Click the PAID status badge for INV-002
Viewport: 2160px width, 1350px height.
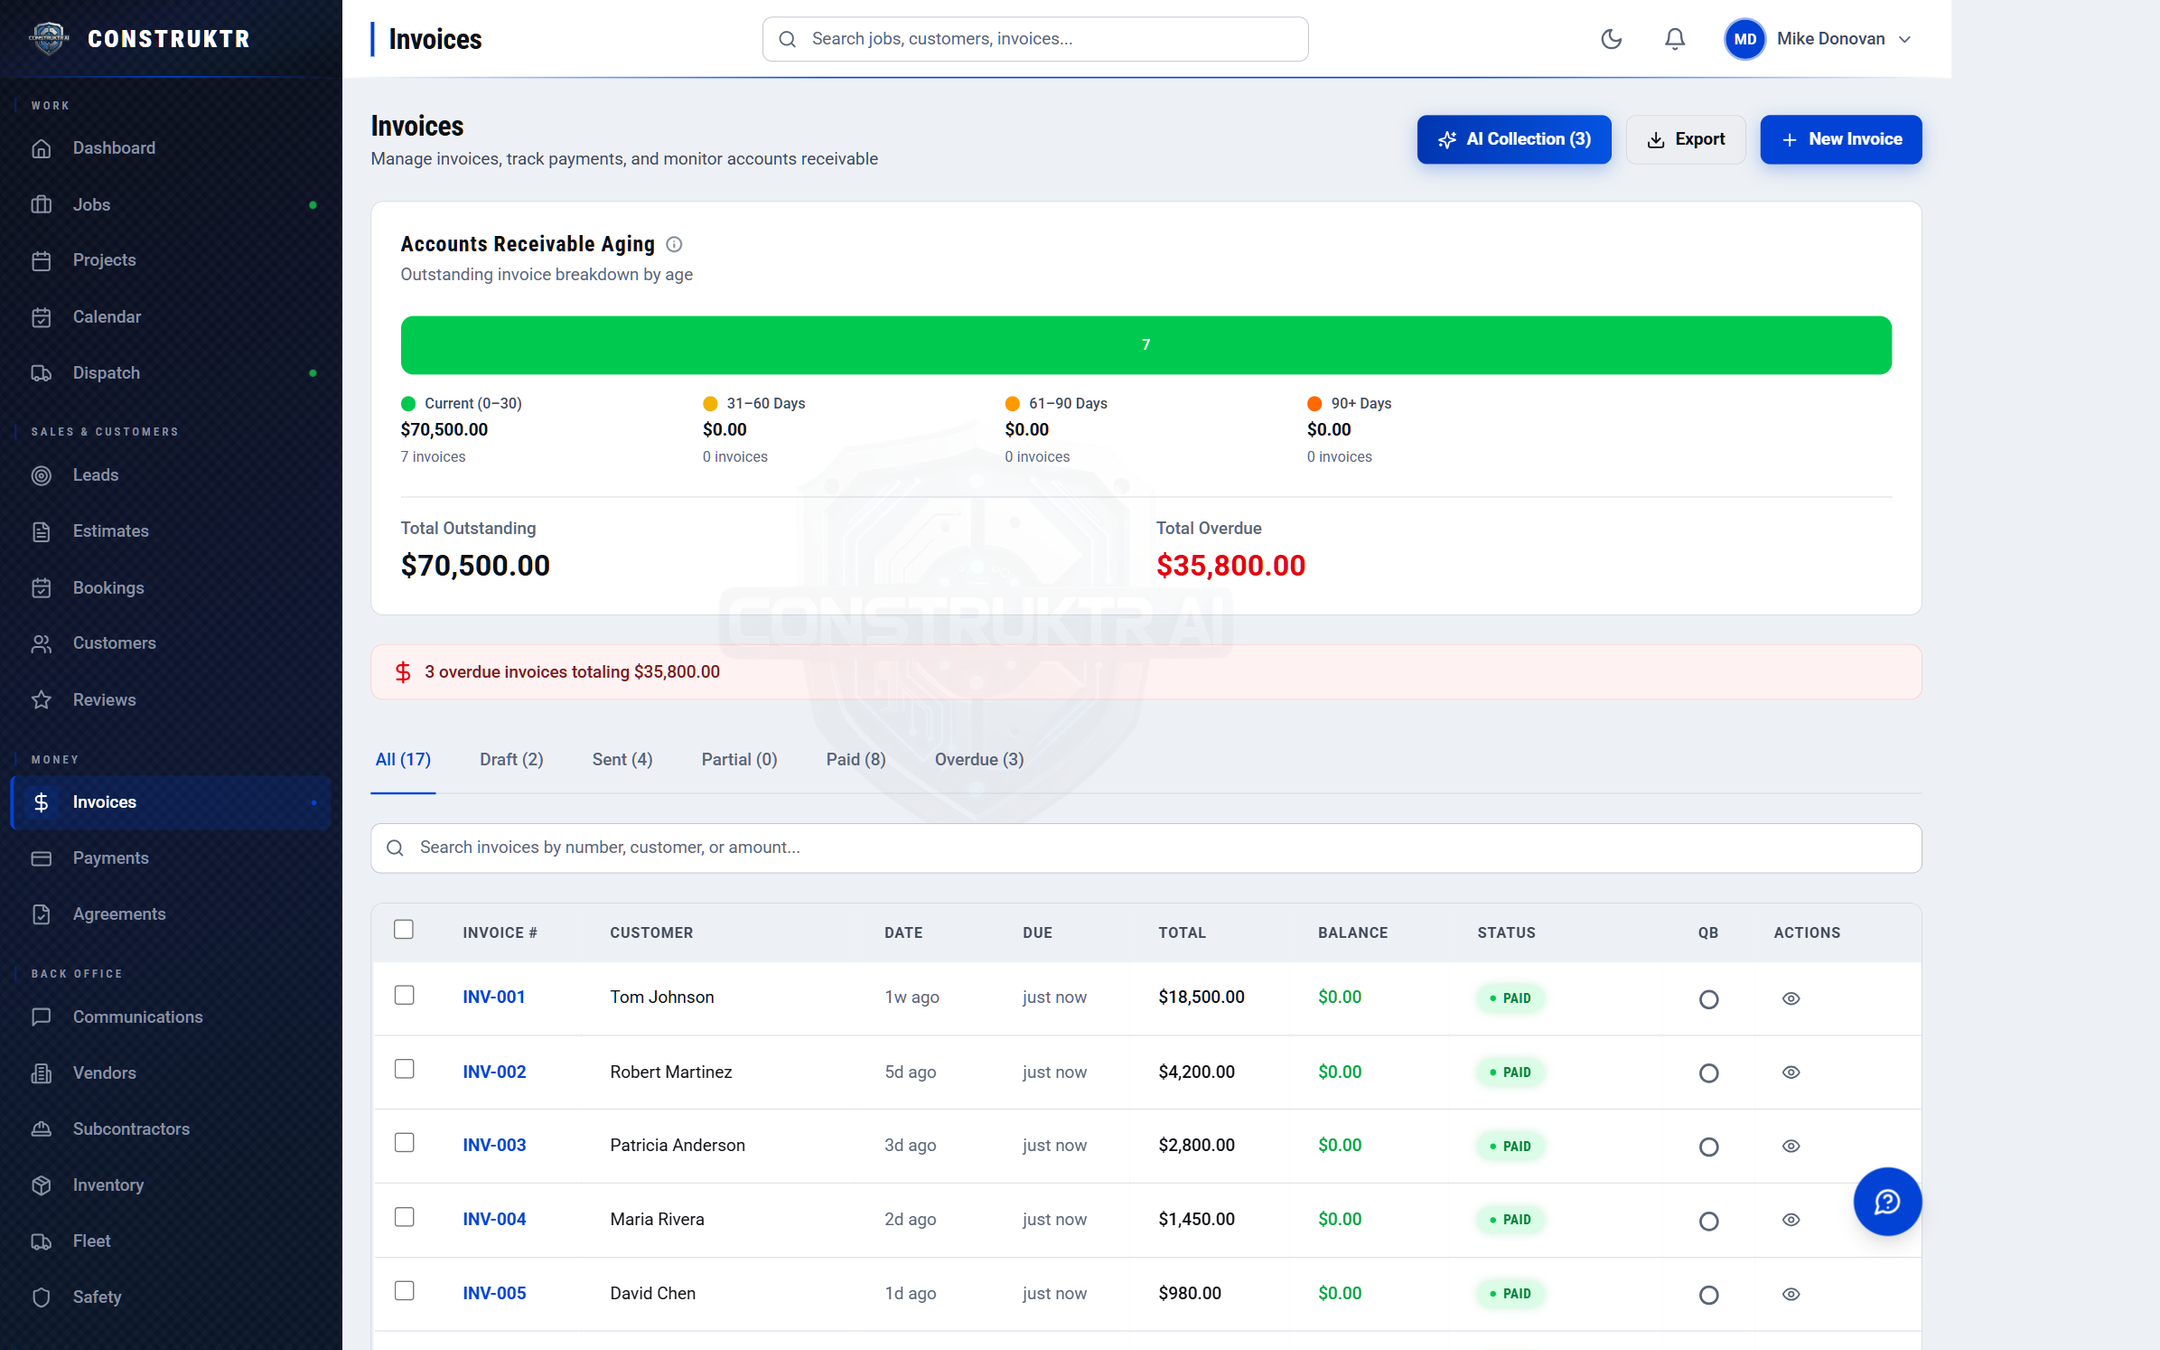pyautogui.click(x=1510, y=1072)
